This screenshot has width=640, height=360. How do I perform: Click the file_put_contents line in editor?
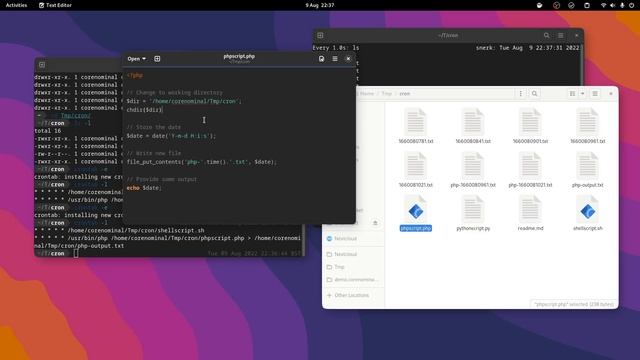tap(202, 162)
